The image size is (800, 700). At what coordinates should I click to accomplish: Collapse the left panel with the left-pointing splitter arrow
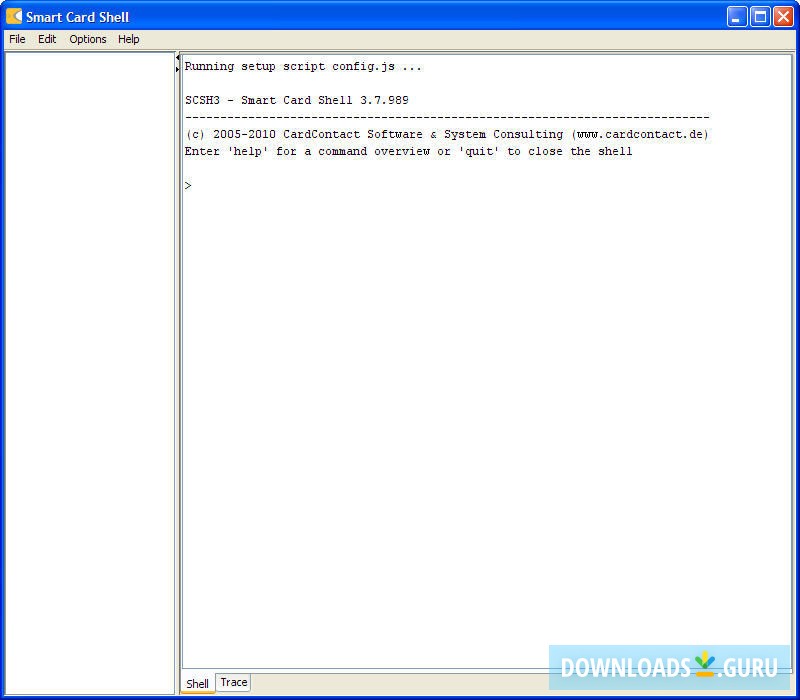177,58
